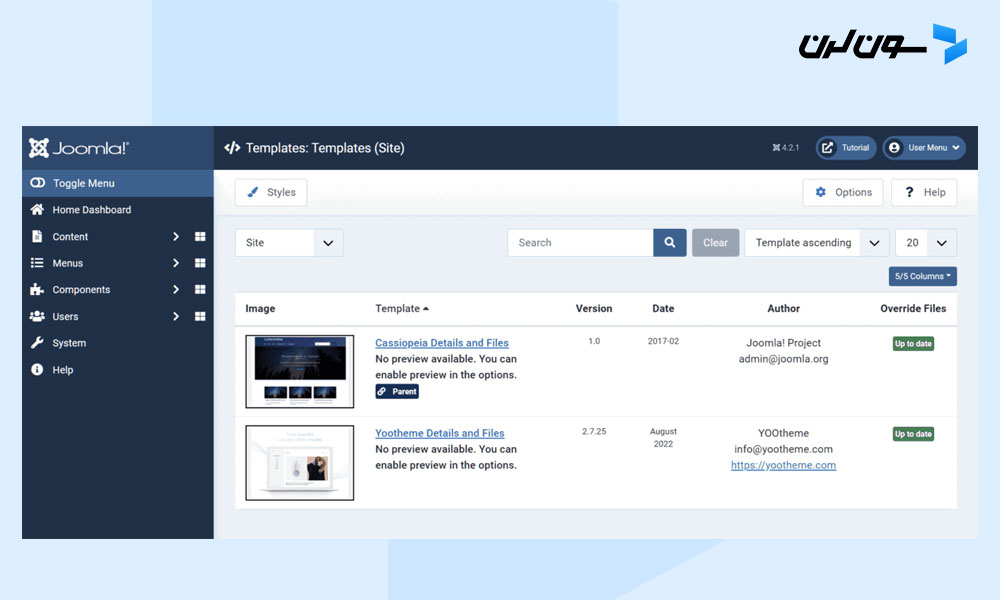Click the 2017-02 date cell
Screen dimensions: 1000x600
coord(663,341)
